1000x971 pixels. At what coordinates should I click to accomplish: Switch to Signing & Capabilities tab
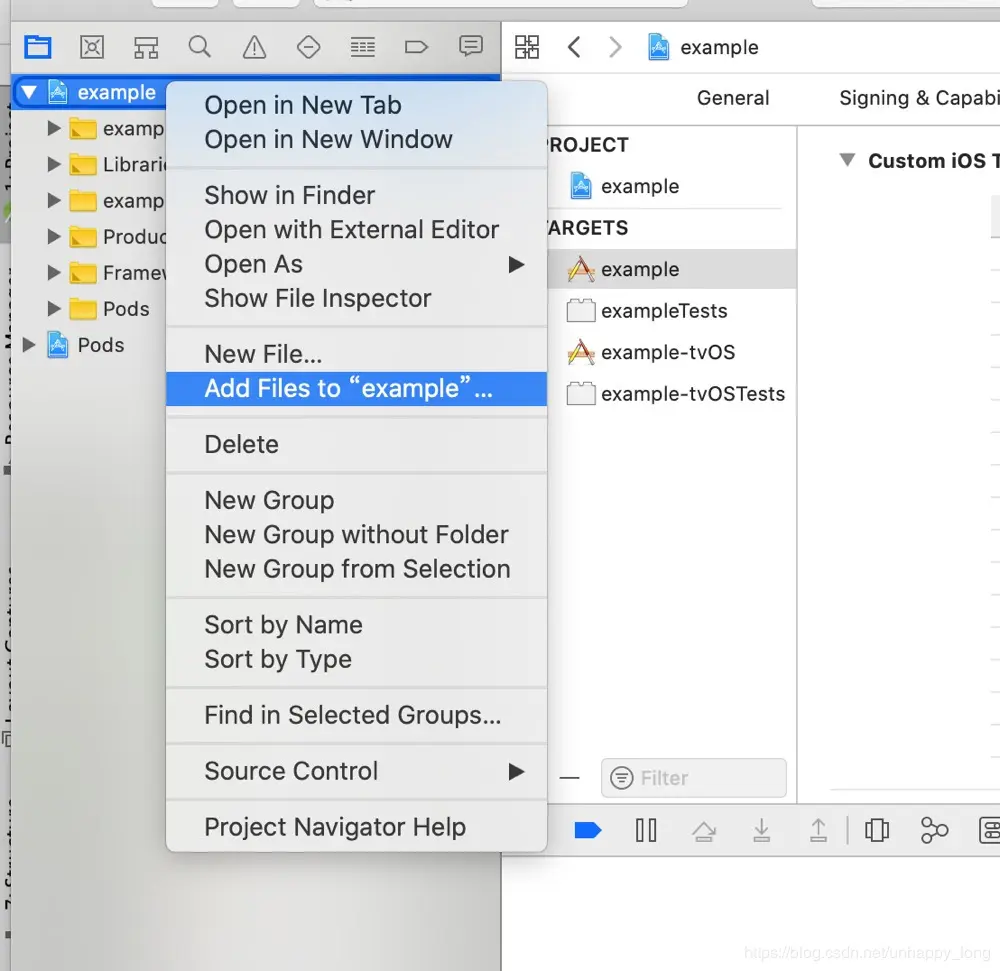click(919, 98)
